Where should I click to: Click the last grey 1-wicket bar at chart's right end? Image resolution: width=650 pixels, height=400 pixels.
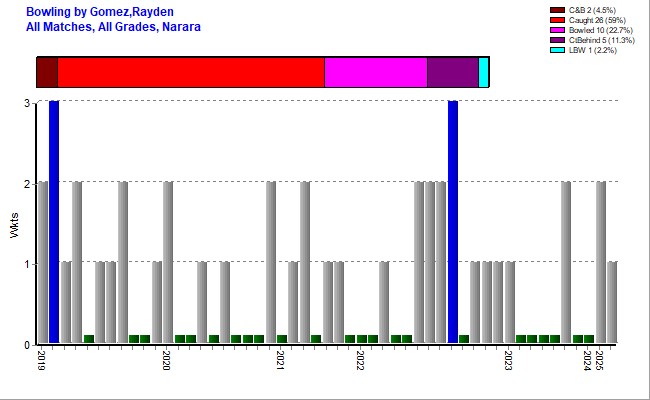612,302
